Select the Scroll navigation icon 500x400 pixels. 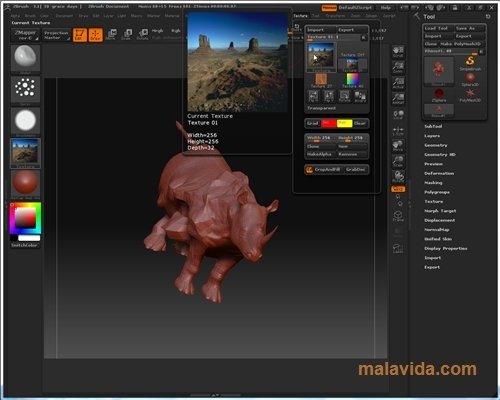tap(398, 52)
